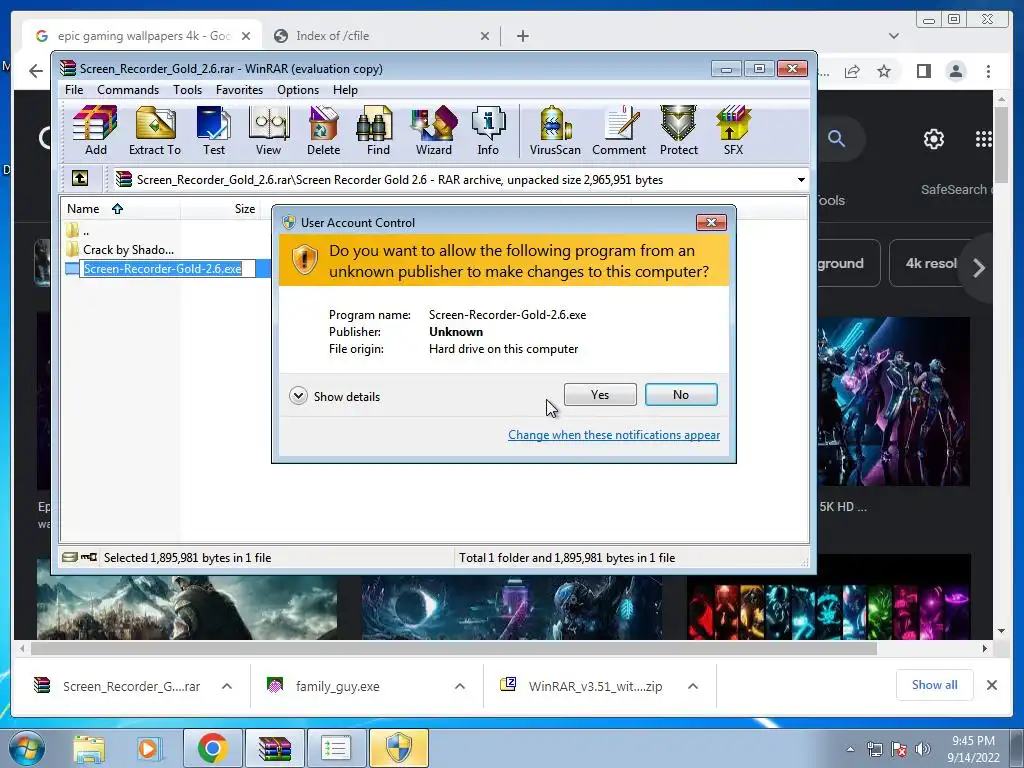Image resolution: width=1024 pixels, height=768 pixels.
Task: Open Google apps grid icon
Action: click(984, 139)
